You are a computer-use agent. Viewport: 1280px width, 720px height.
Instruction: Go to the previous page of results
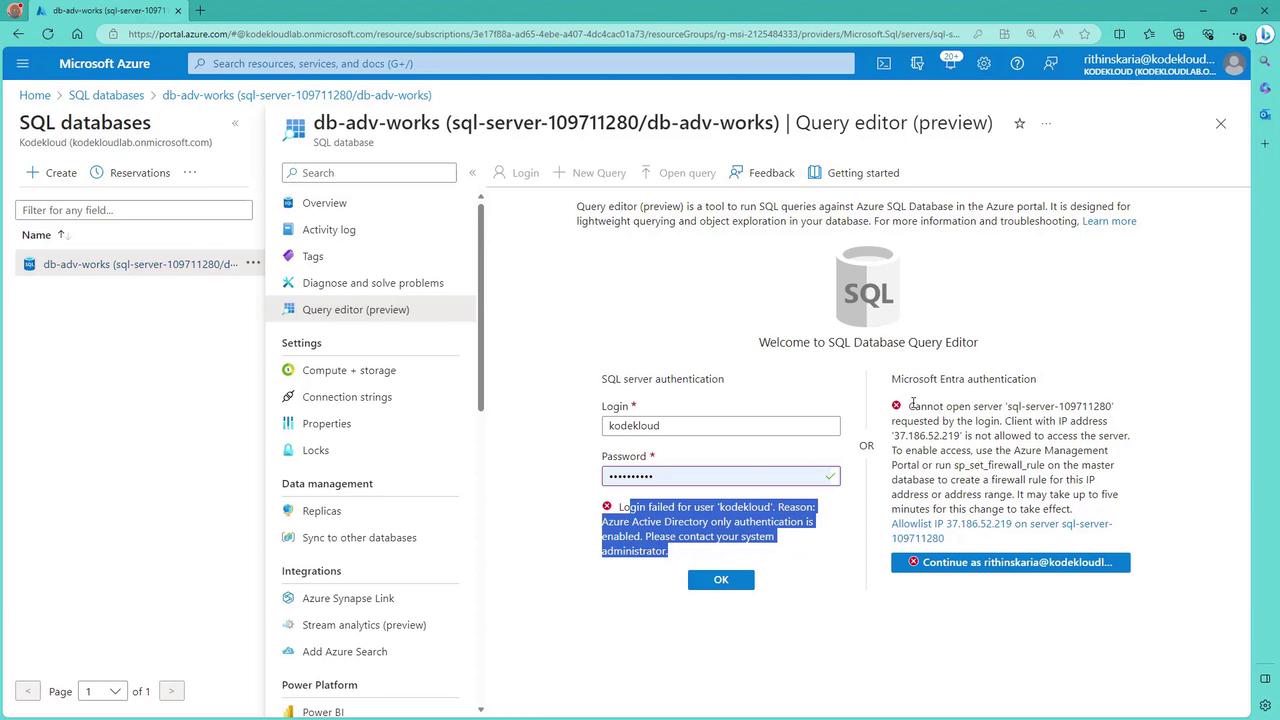28,691
